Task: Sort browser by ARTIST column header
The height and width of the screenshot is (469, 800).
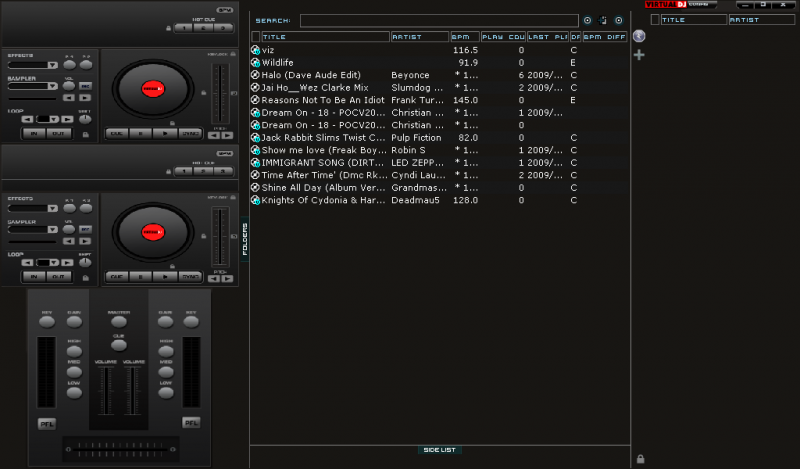Action: tap(419, 37)
